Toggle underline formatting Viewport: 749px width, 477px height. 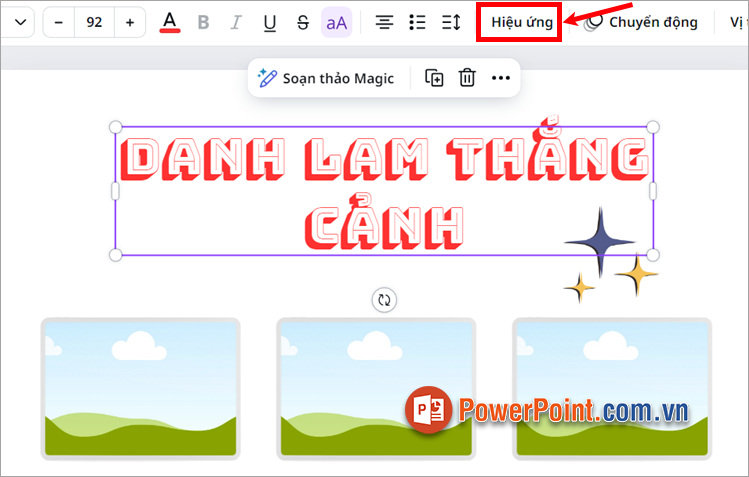tap(269, 22)
